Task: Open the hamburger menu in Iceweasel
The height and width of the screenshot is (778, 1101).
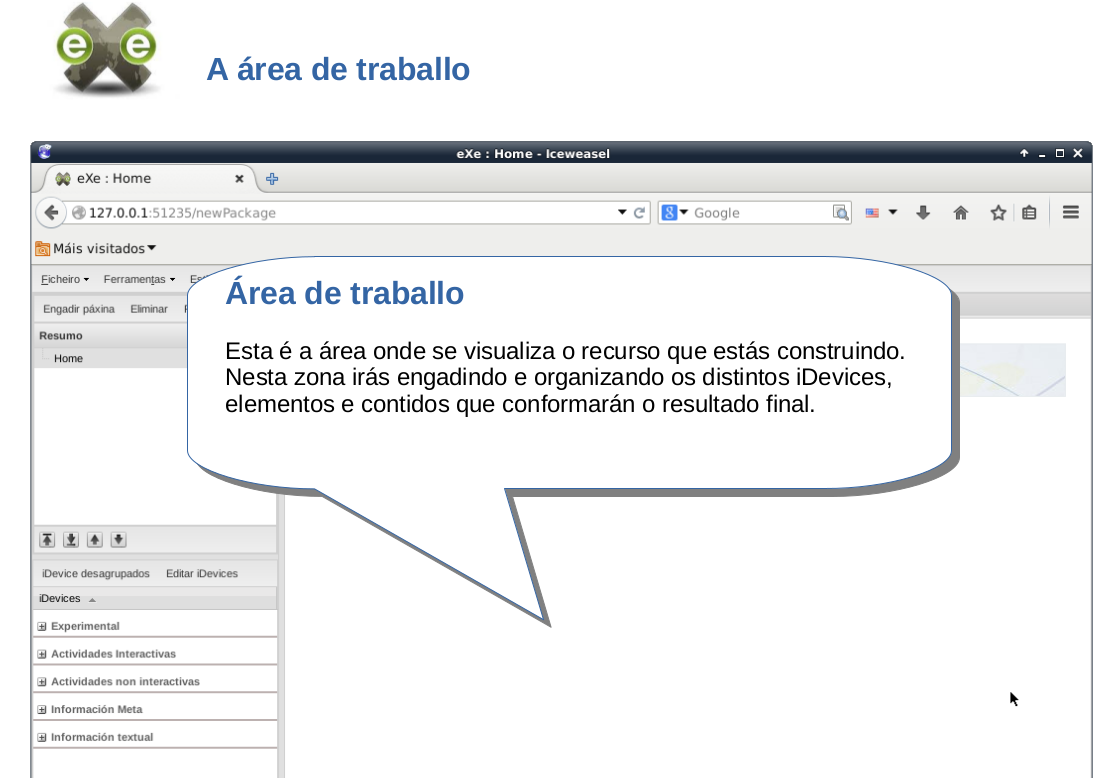Action: 1071,213
